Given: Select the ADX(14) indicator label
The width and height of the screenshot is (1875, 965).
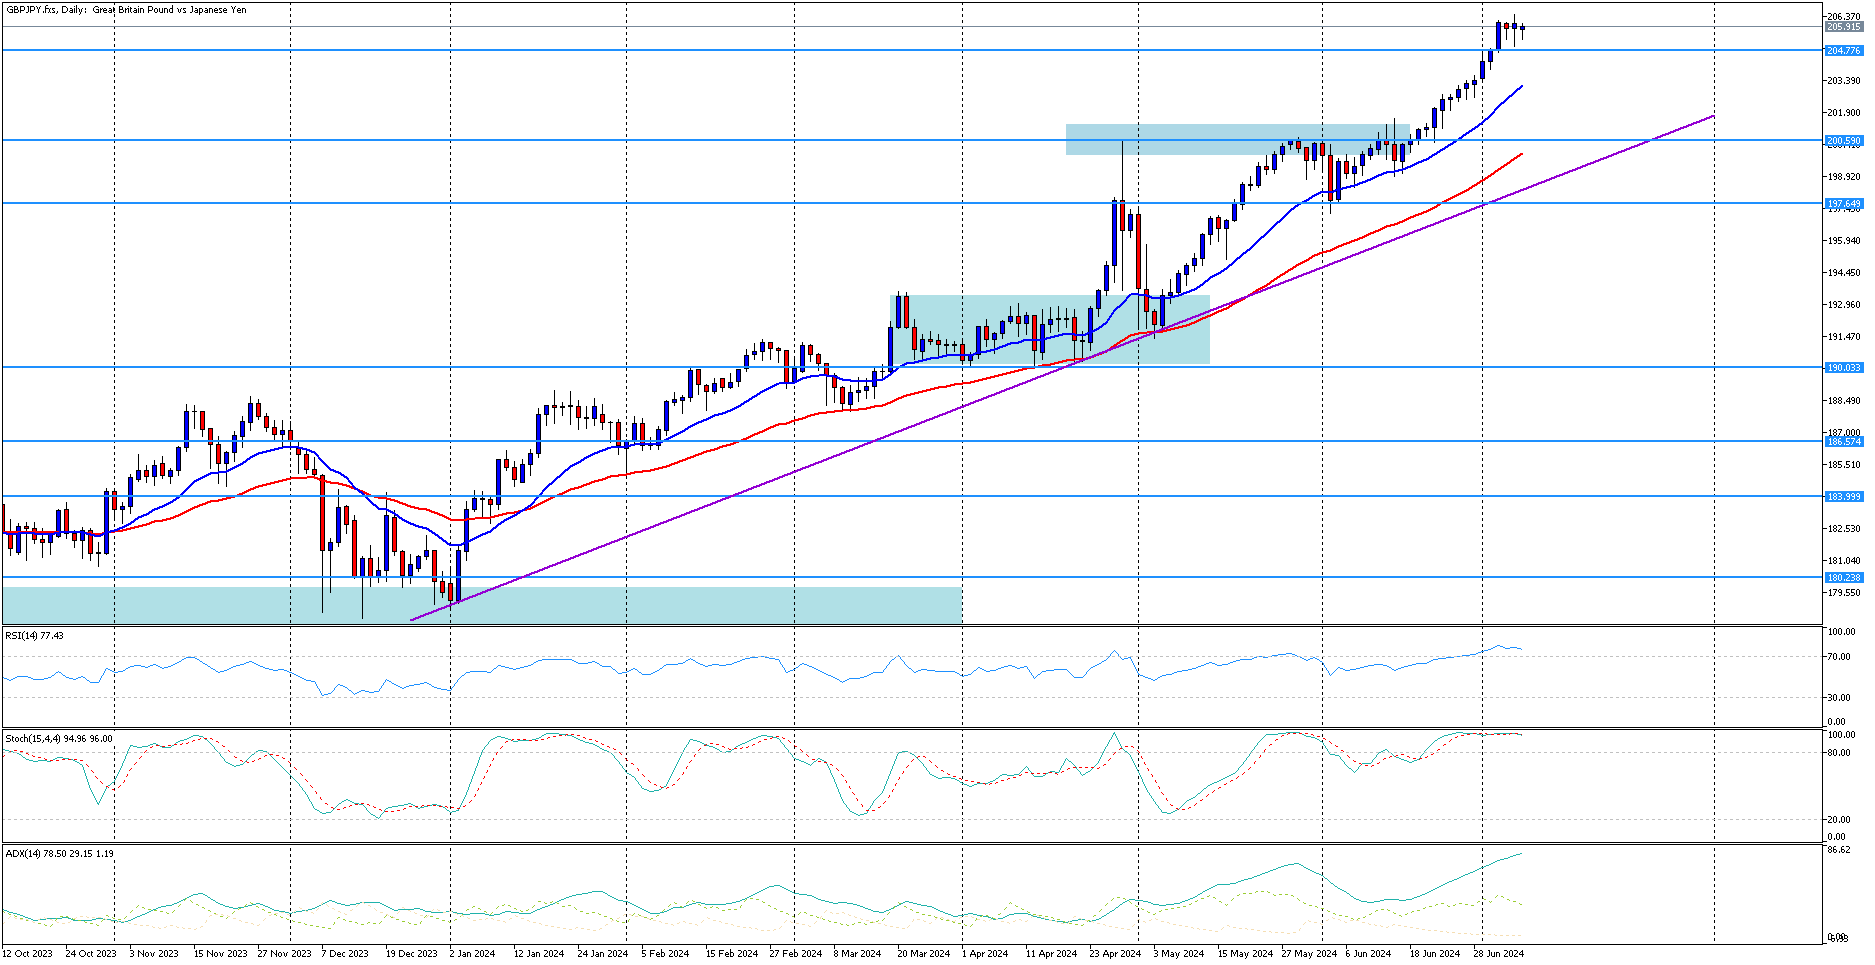Looking at the screenshot, I should [58, 853].
